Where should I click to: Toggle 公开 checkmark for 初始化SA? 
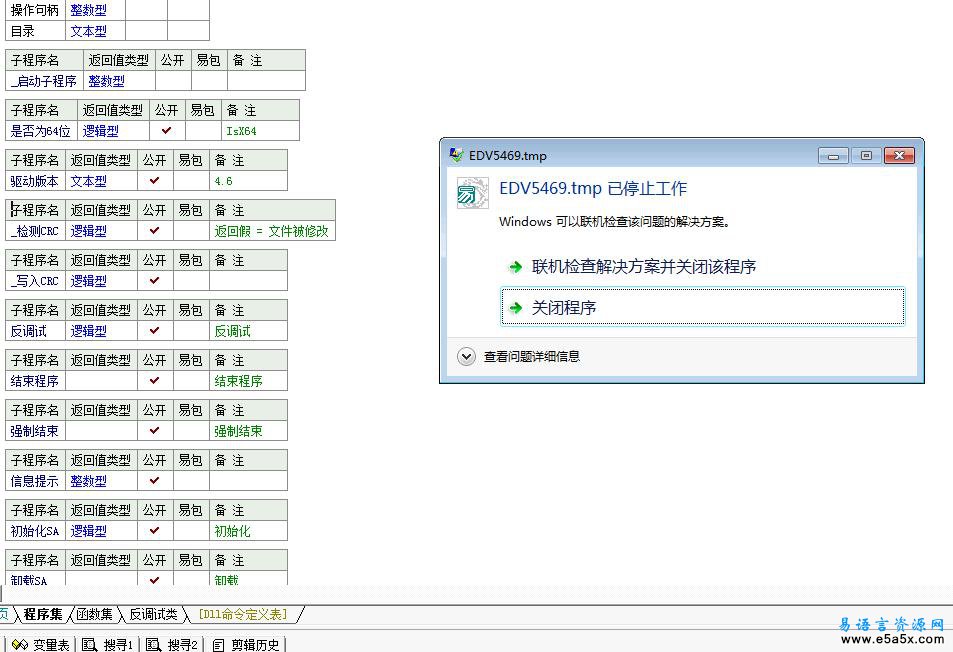click(154, 530)
